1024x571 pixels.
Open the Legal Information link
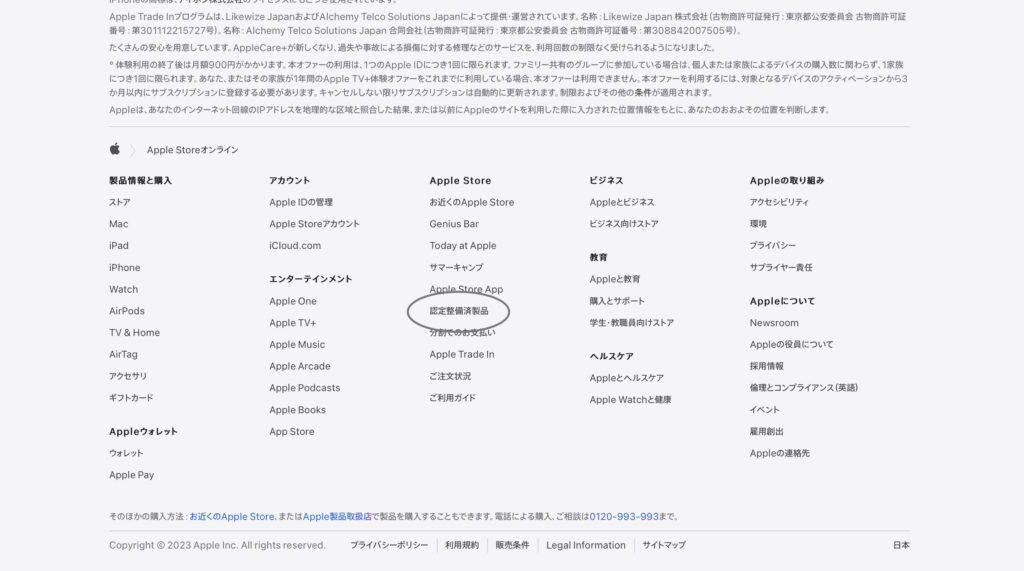(x=586, y=545)
